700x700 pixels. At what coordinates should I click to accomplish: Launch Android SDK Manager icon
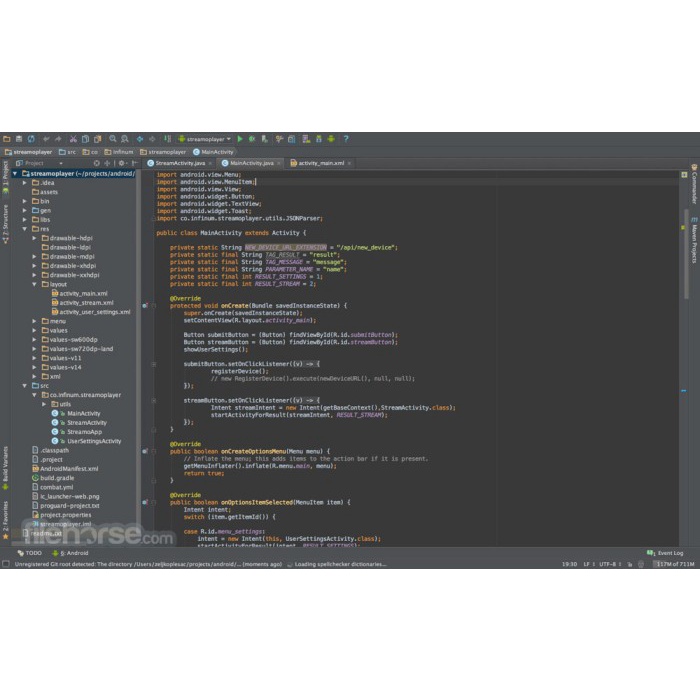point(319,139)
